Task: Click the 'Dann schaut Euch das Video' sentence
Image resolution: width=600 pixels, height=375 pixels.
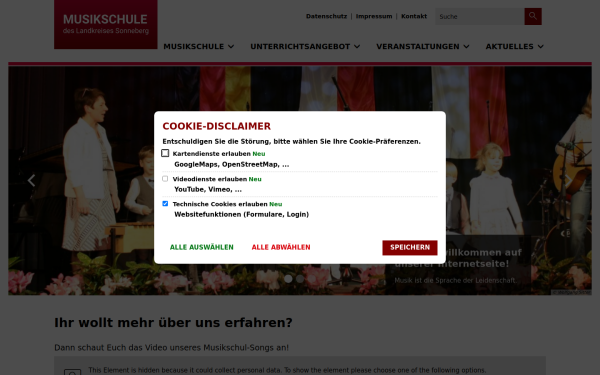Action: pos(171,347)
